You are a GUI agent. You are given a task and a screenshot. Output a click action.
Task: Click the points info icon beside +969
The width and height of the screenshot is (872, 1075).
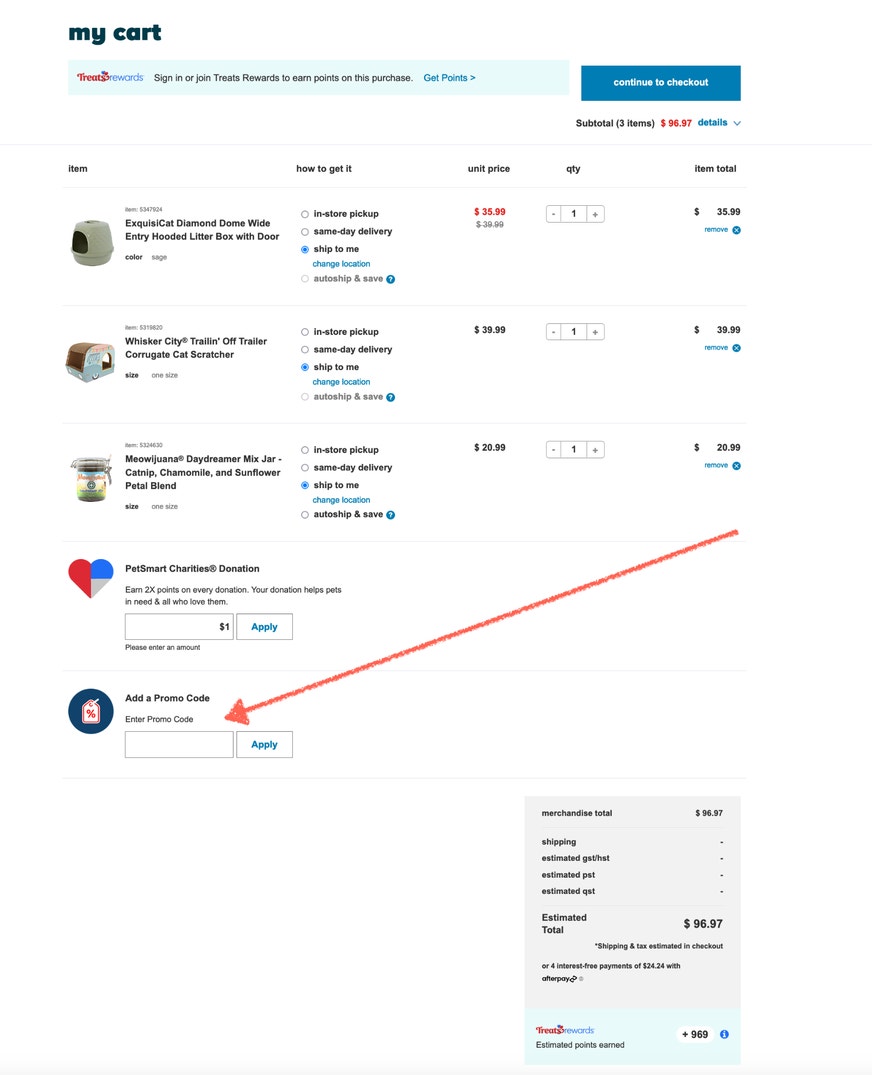click(x=725, y=1035)
